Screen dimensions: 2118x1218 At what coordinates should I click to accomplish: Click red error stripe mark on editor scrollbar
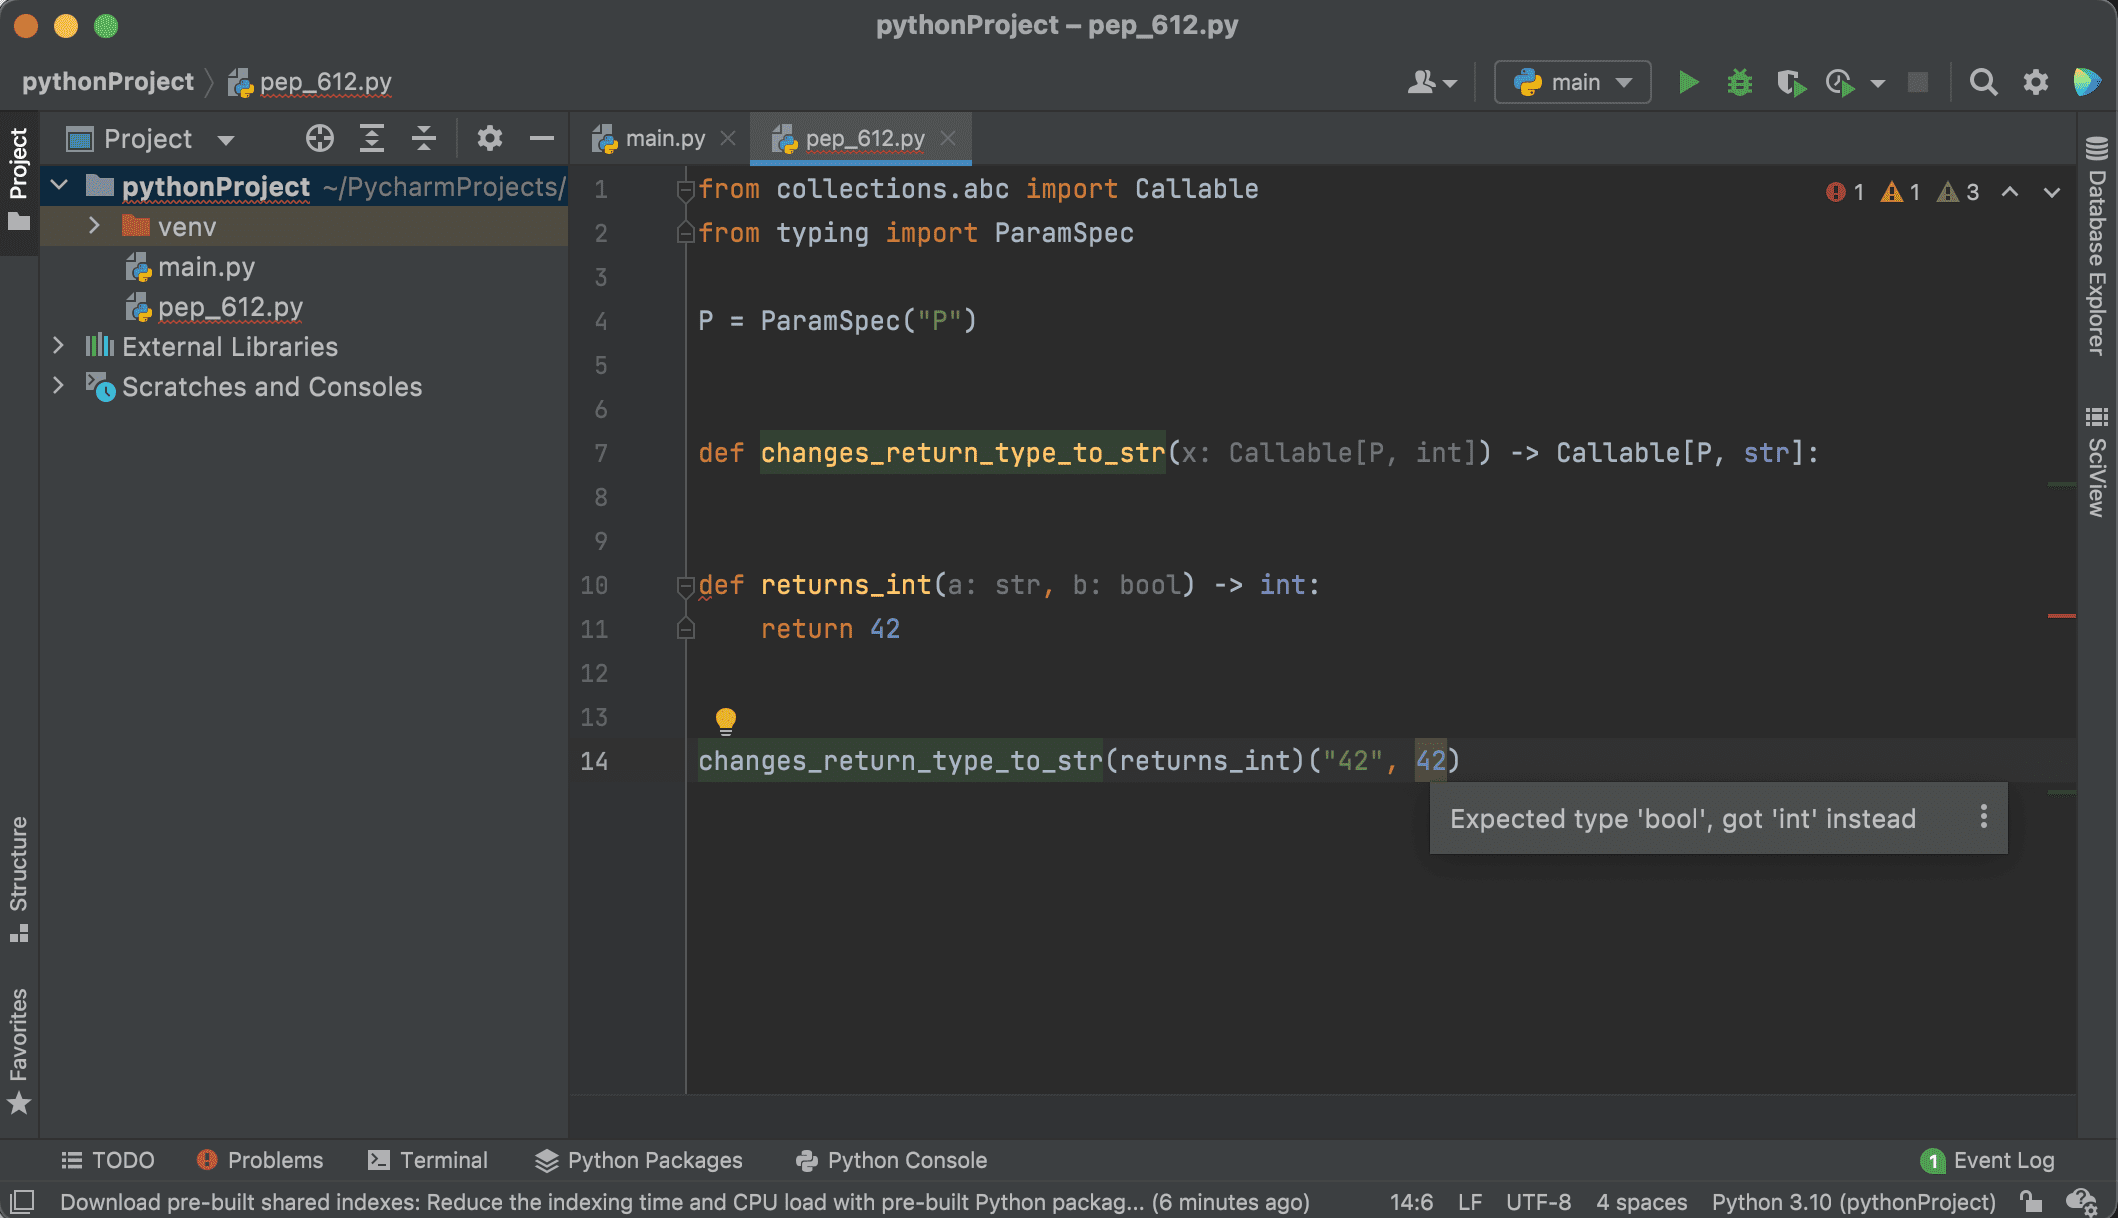[2061, 616]
